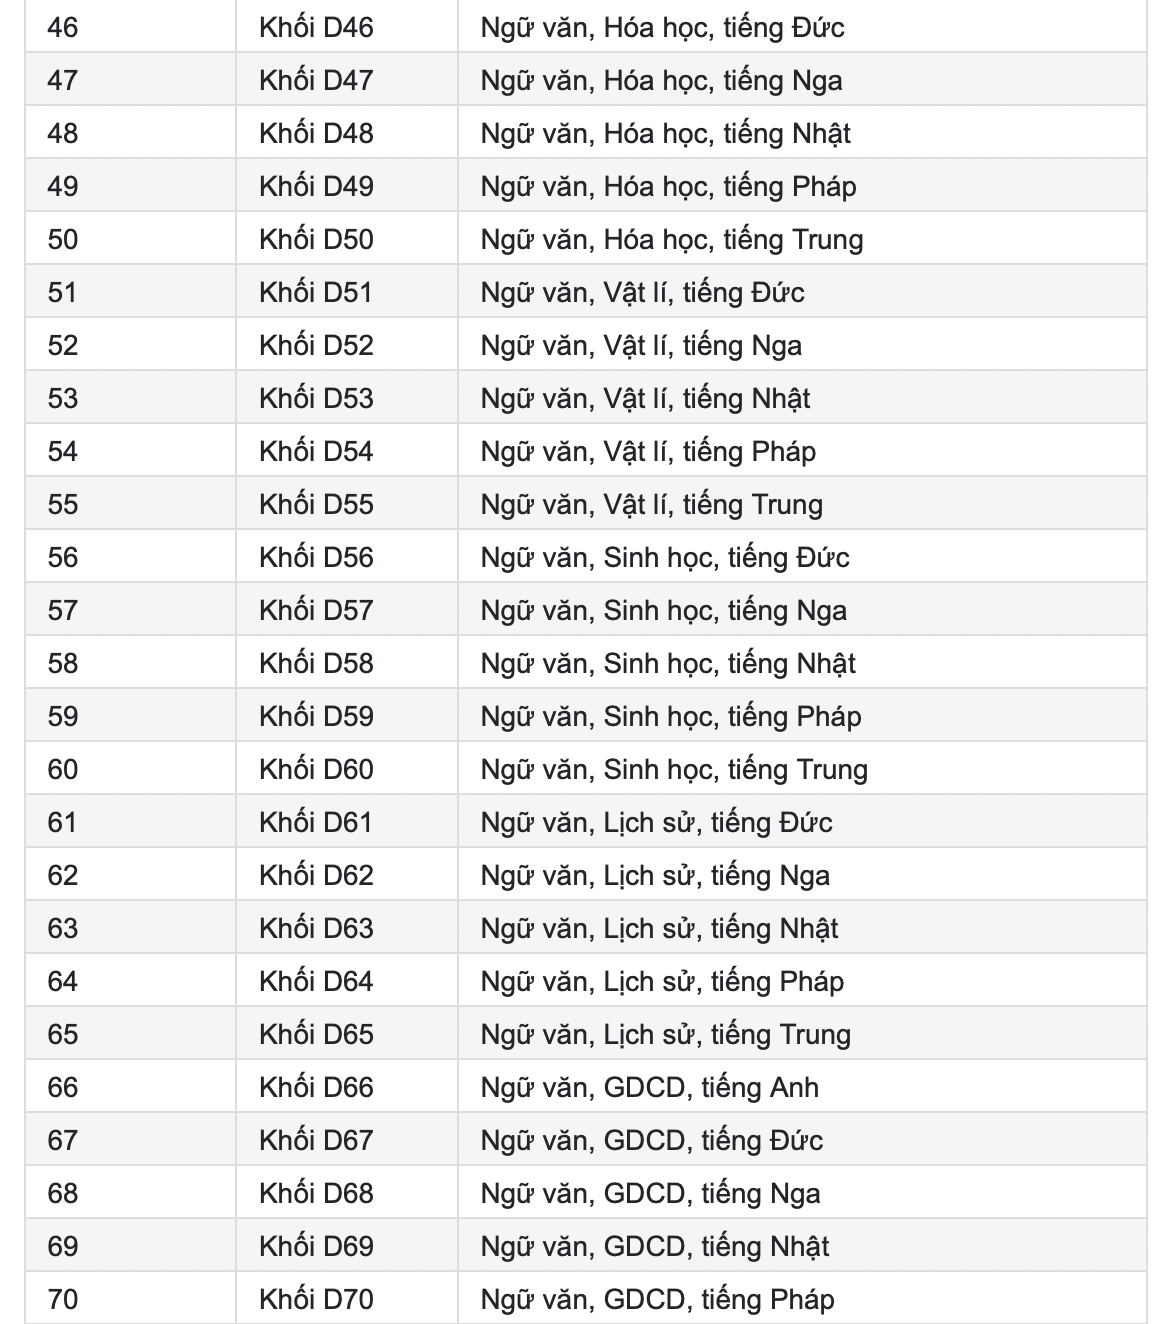Click the Khối D62 cell

[x=347, y=875]
